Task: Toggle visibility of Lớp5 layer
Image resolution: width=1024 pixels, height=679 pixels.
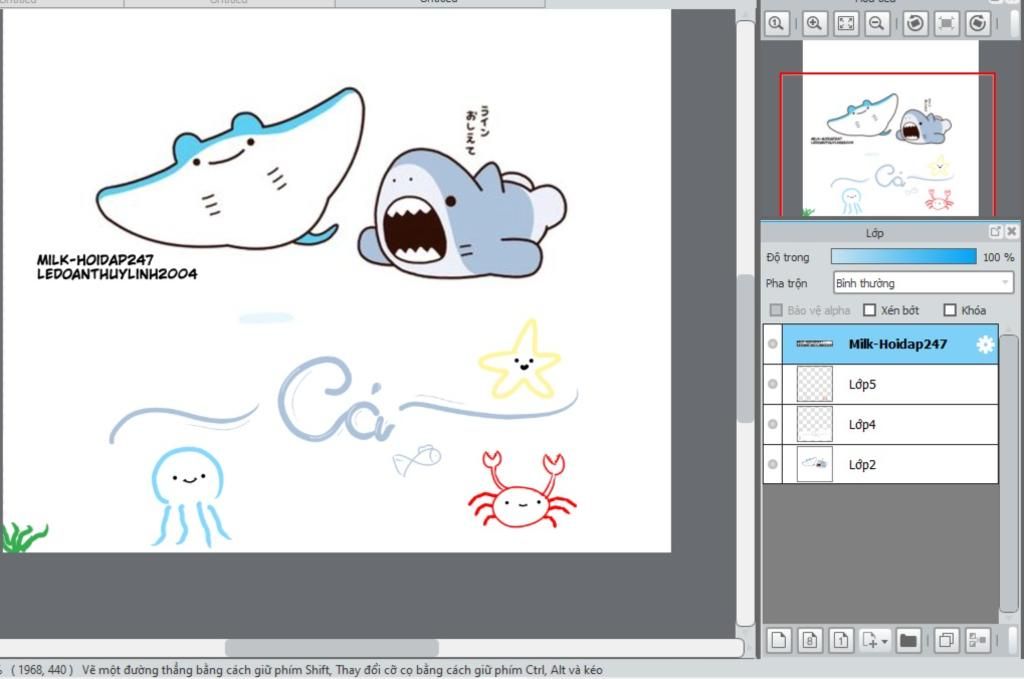Action: coord(773,384)
